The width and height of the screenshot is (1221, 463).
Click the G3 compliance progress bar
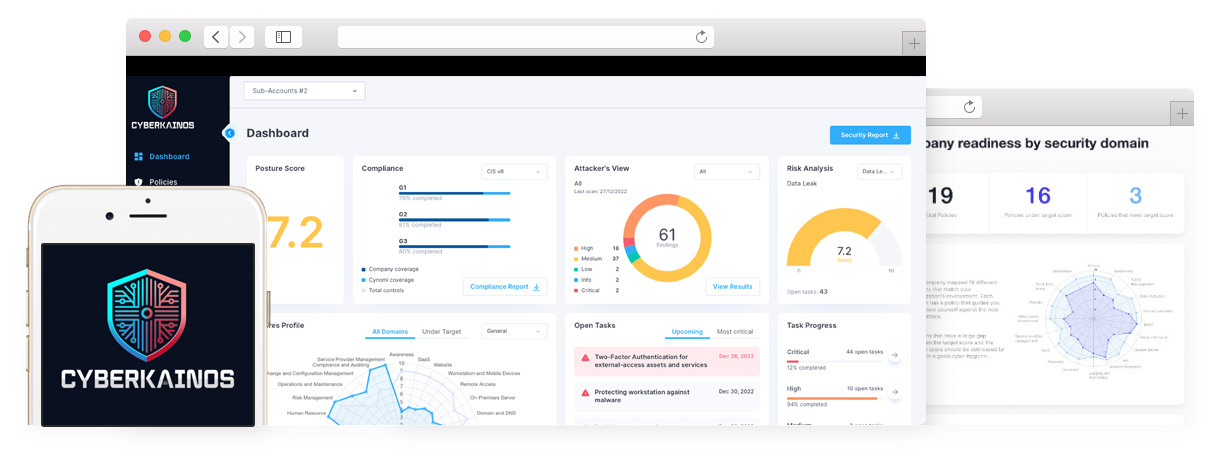coord(454,245)
